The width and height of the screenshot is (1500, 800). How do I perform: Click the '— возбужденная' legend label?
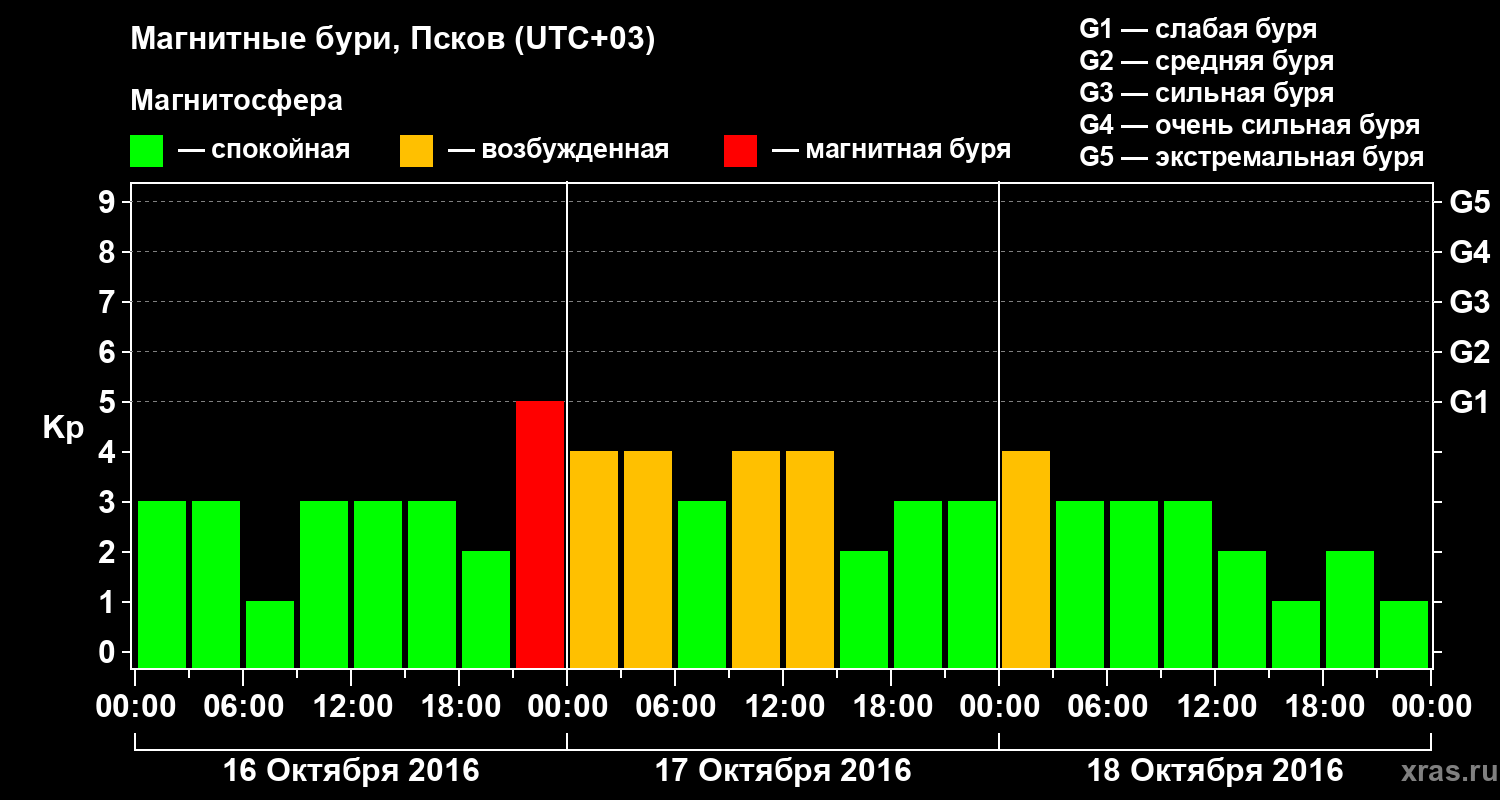pos(558,151)
